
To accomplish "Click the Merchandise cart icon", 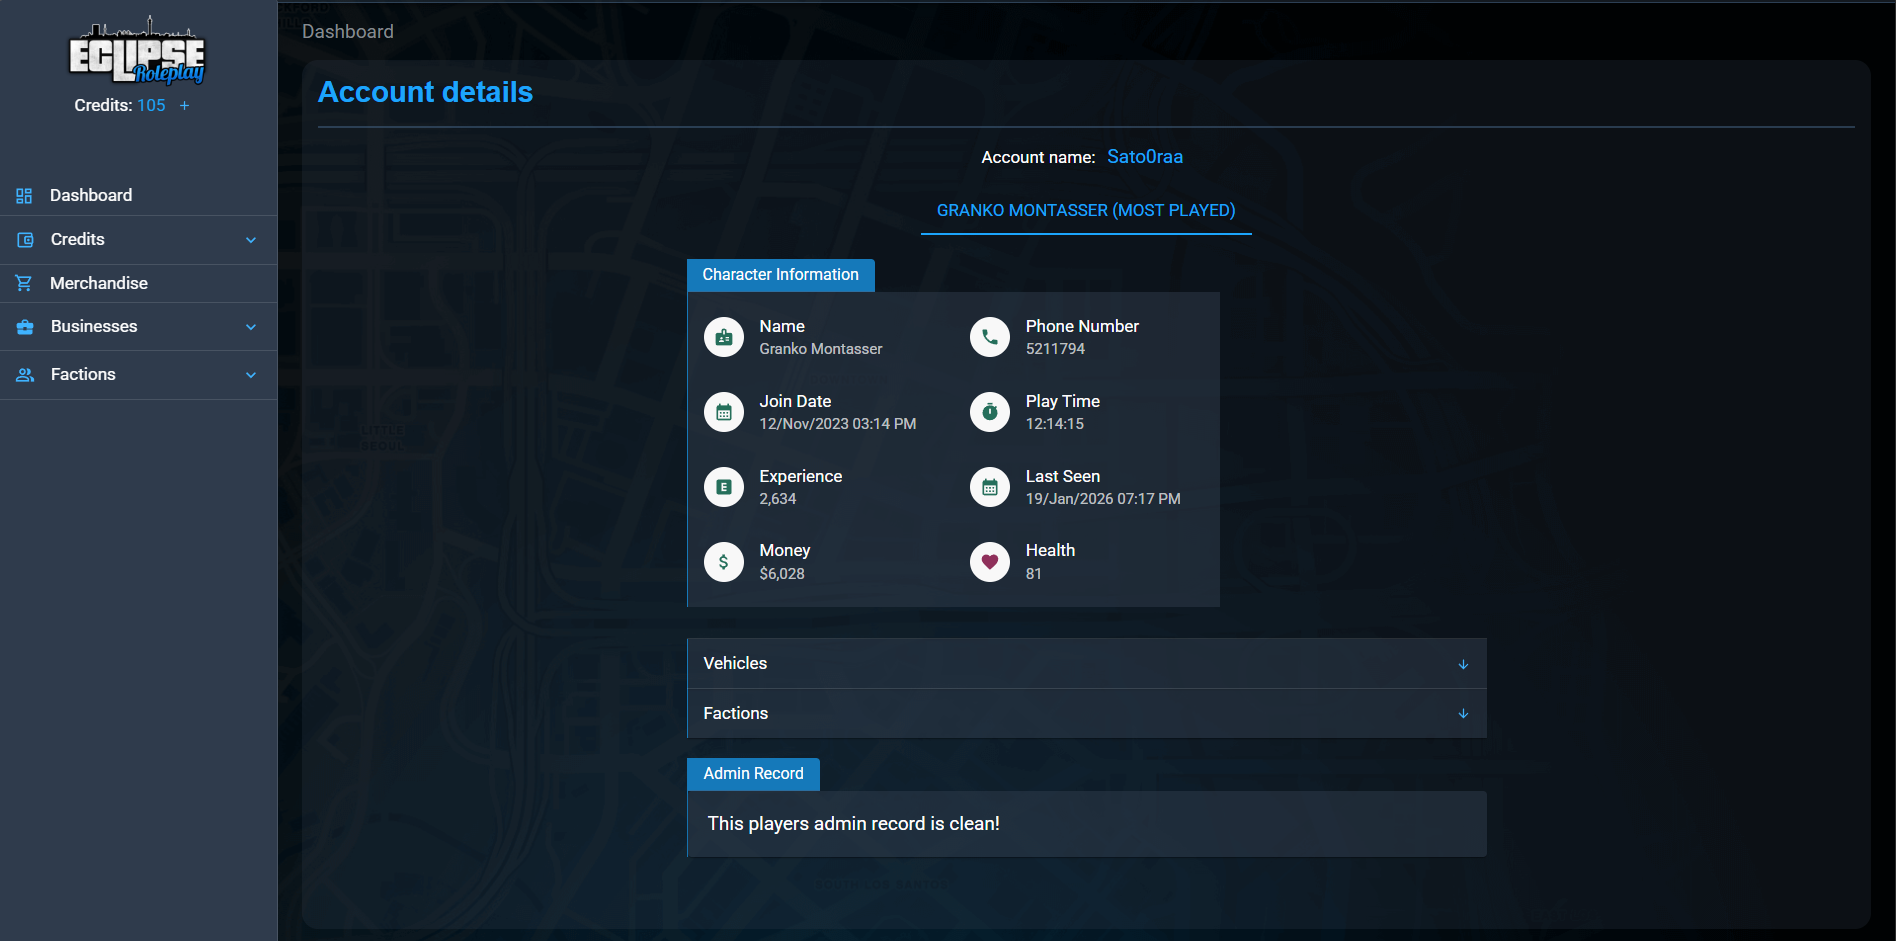I will 24,283.
